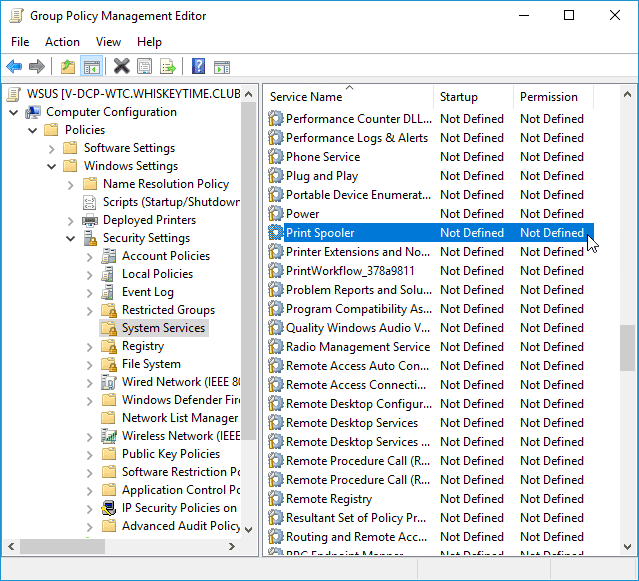Open the Help menu
This screenshot has width=639, height=581.
(149, 42)
